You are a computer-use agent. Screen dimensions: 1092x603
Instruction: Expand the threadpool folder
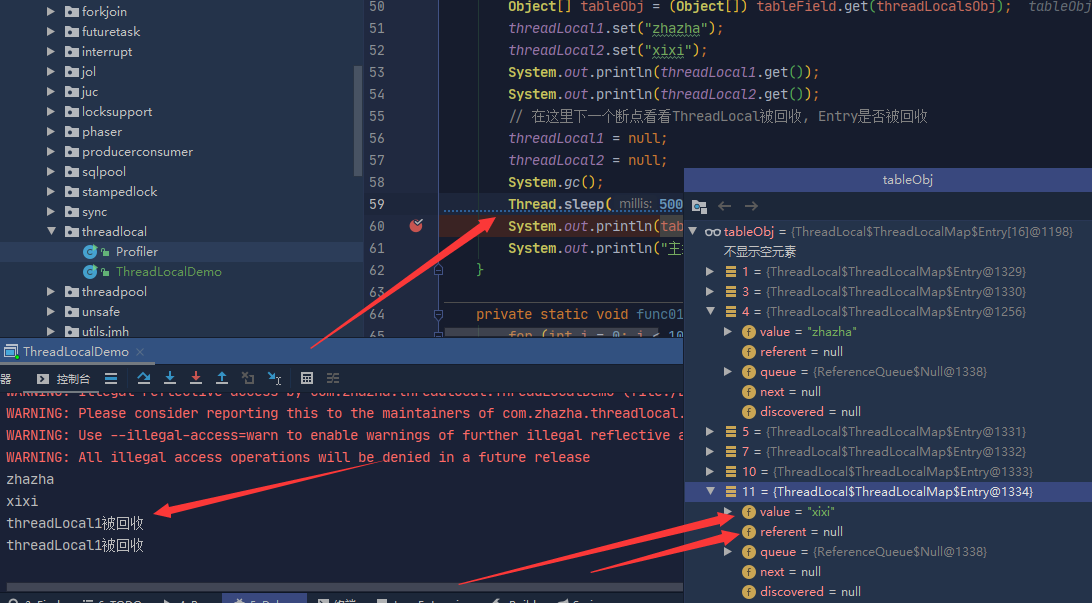click(x=51, y=291)
